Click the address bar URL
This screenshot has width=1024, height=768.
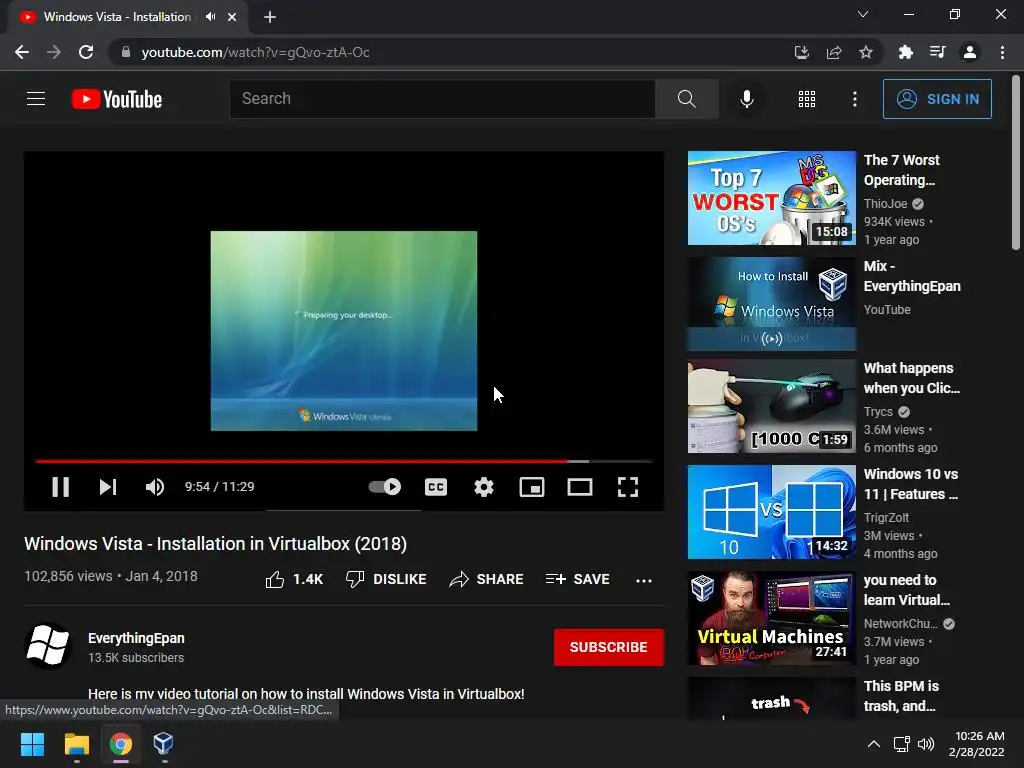255,52
